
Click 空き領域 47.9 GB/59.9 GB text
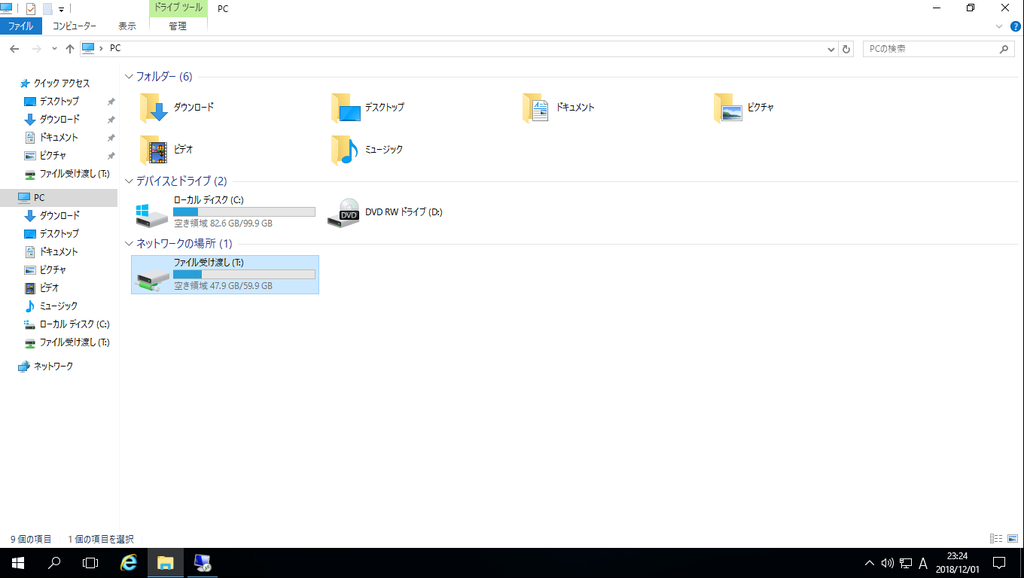click(x=223, y=286)
